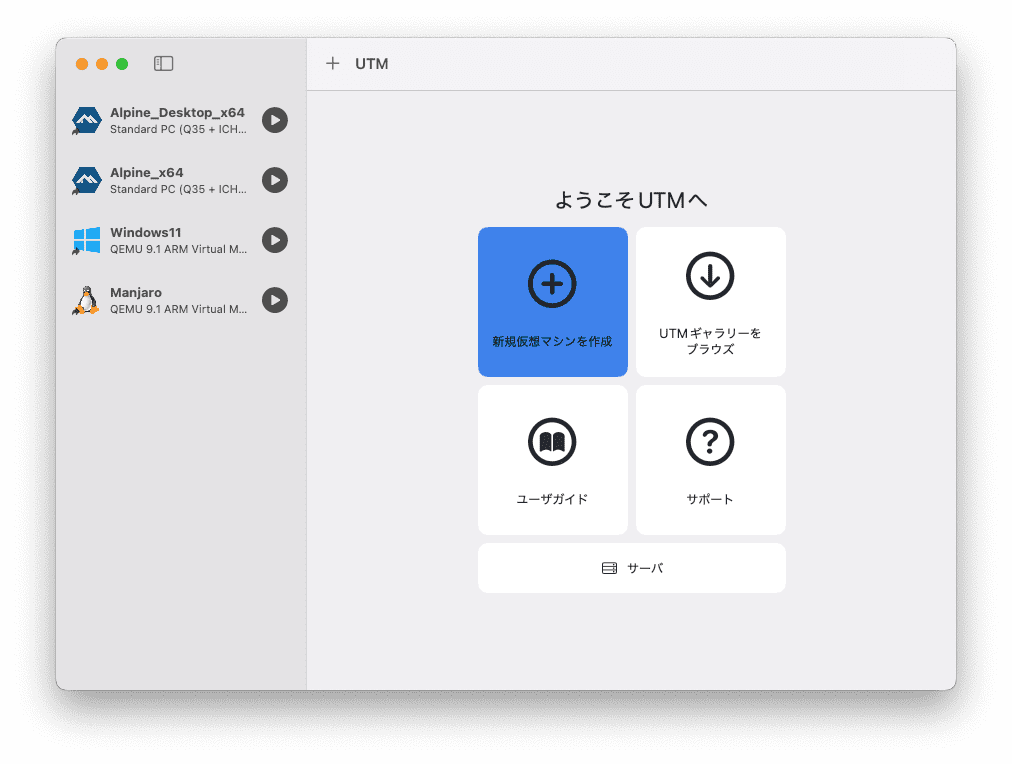This screenshot has width=1012, height=764.
Task: Click the red close window button
Action: tap(82, 64)
